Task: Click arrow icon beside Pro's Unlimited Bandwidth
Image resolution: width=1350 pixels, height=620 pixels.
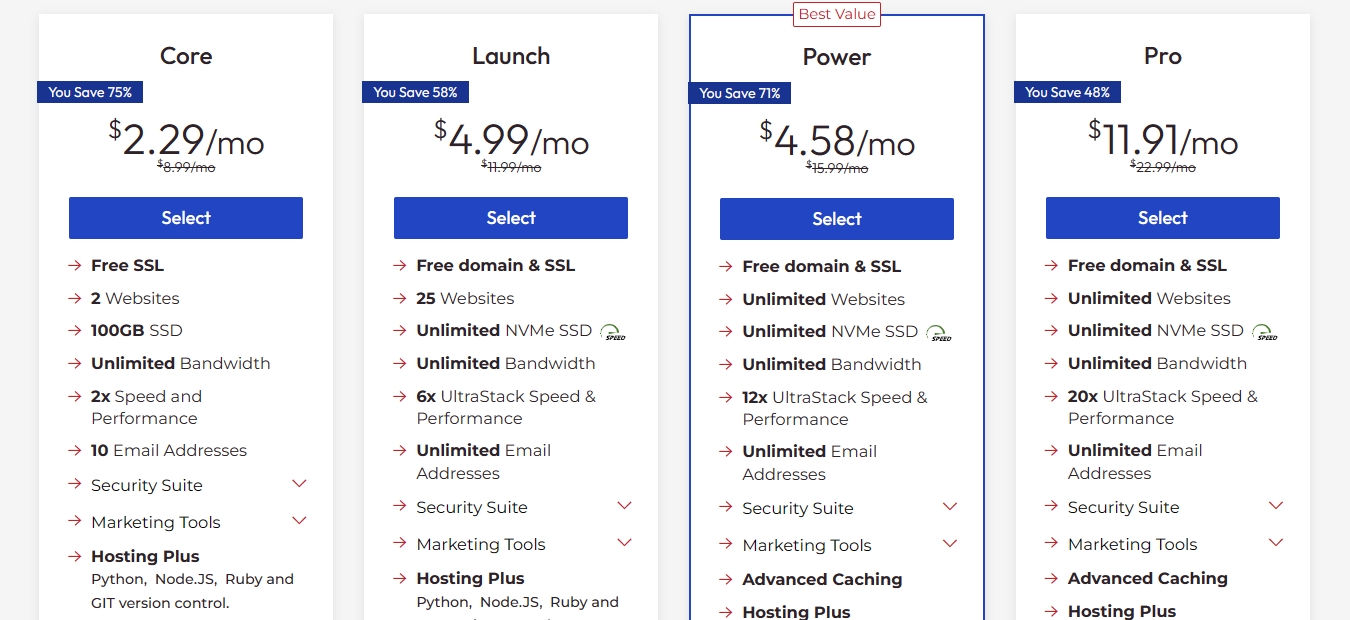Action: coord(1051,363)
